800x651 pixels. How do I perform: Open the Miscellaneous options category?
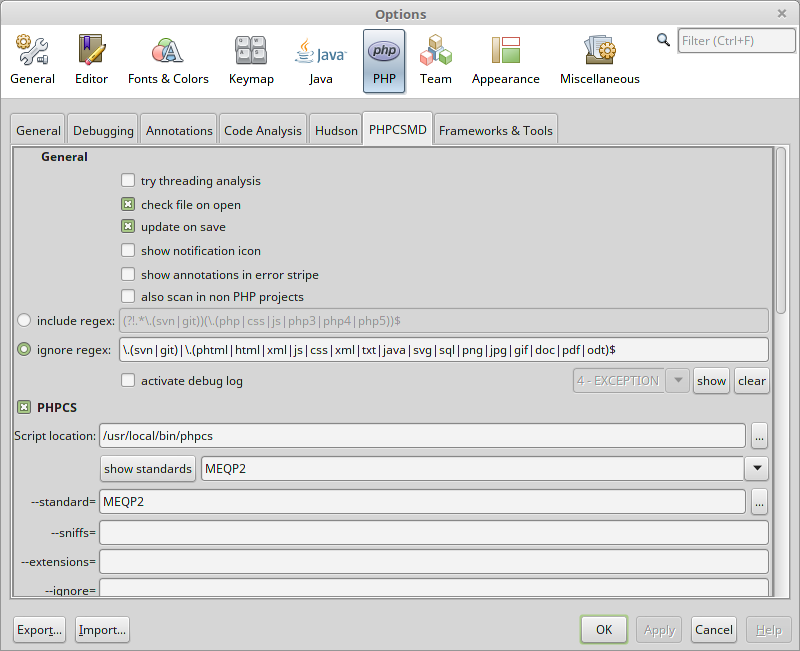(599, 60)
